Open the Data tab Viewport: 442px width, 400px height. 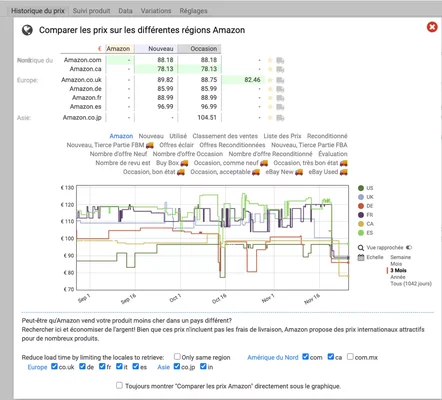pos(125,11)
